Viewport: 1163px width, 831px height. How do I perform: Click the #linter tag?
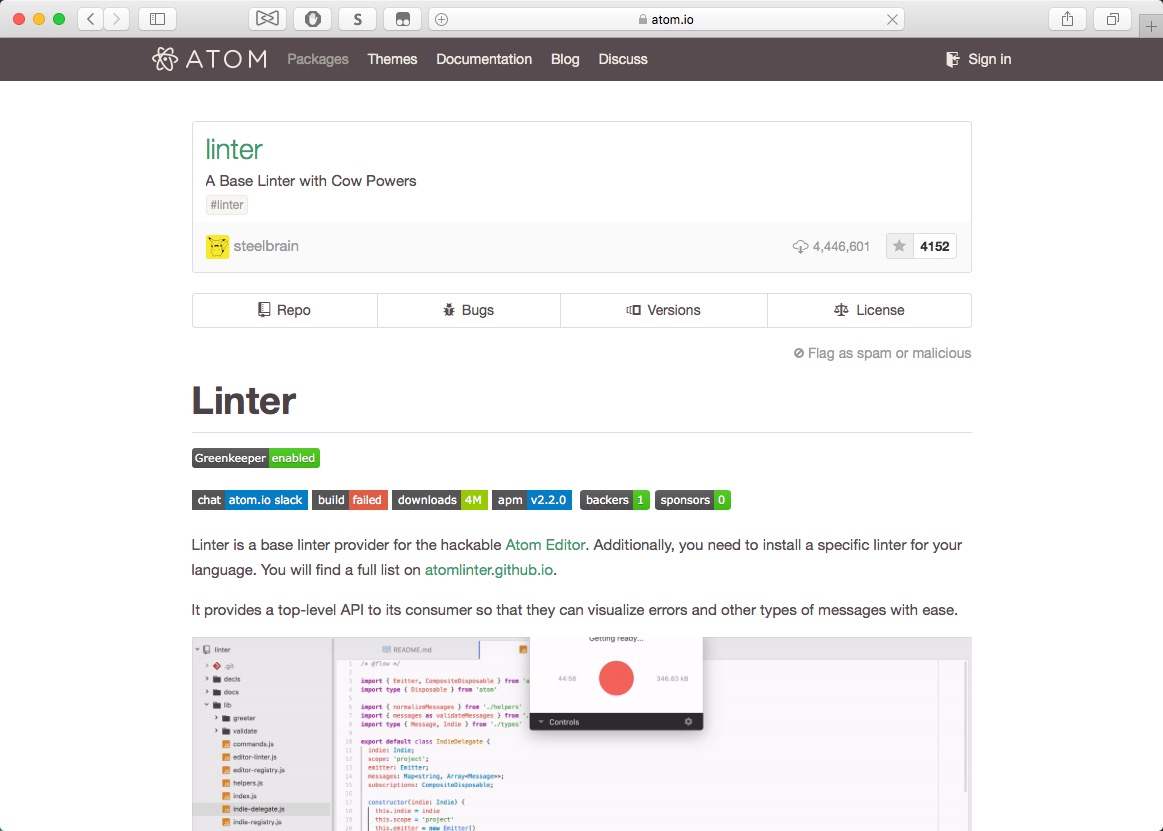click(227, 205)
